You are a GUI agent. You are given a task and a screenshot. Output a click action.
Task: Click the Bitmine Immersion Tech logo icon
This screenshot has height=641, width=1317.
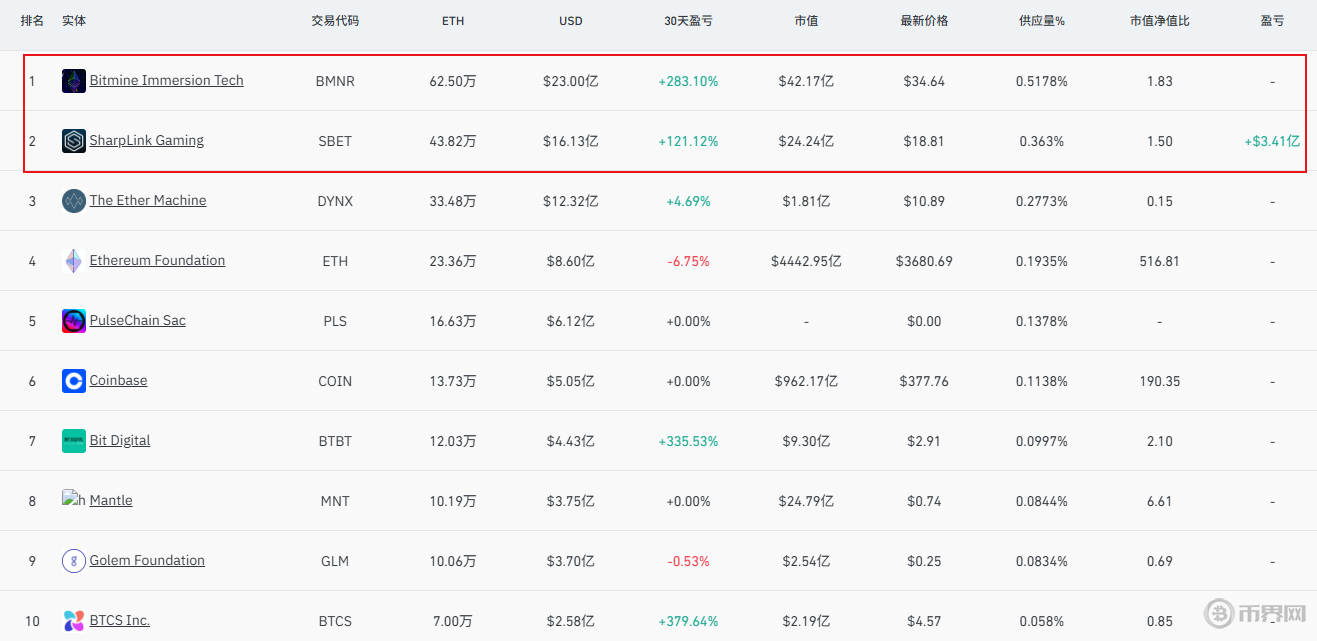74,81
